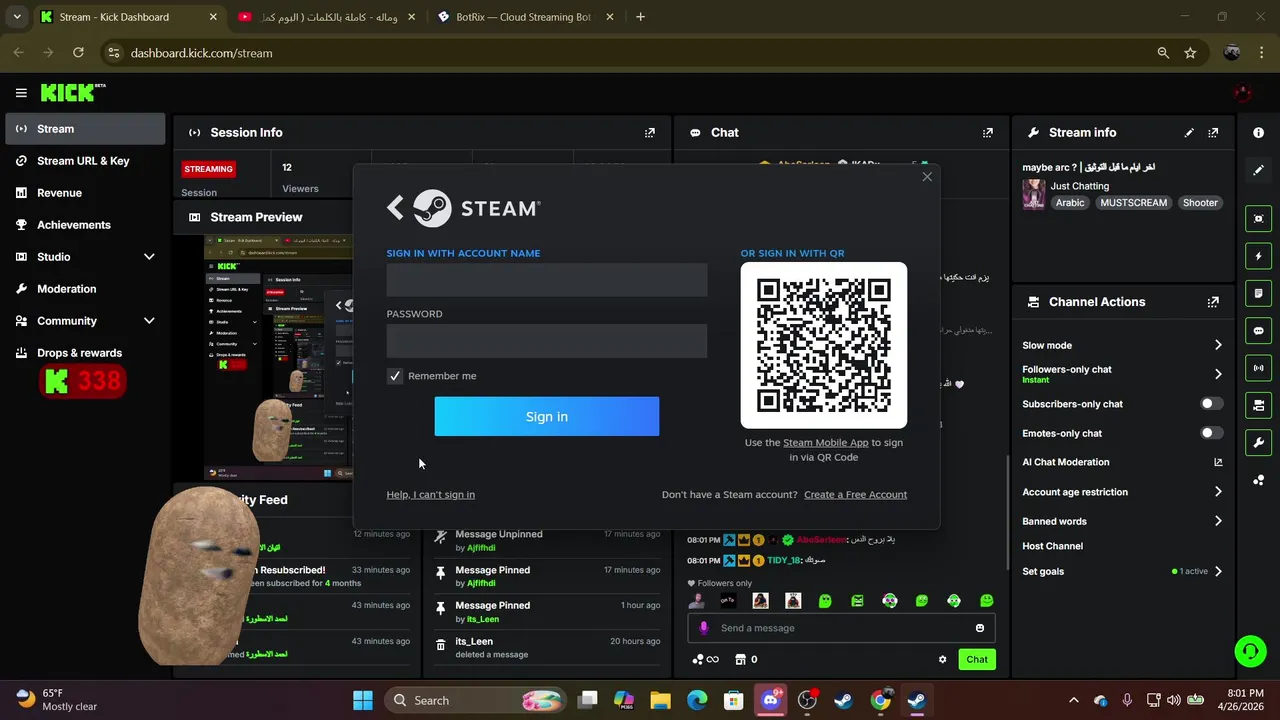Open Moderation in the sidebar

[x=85, y=289]
